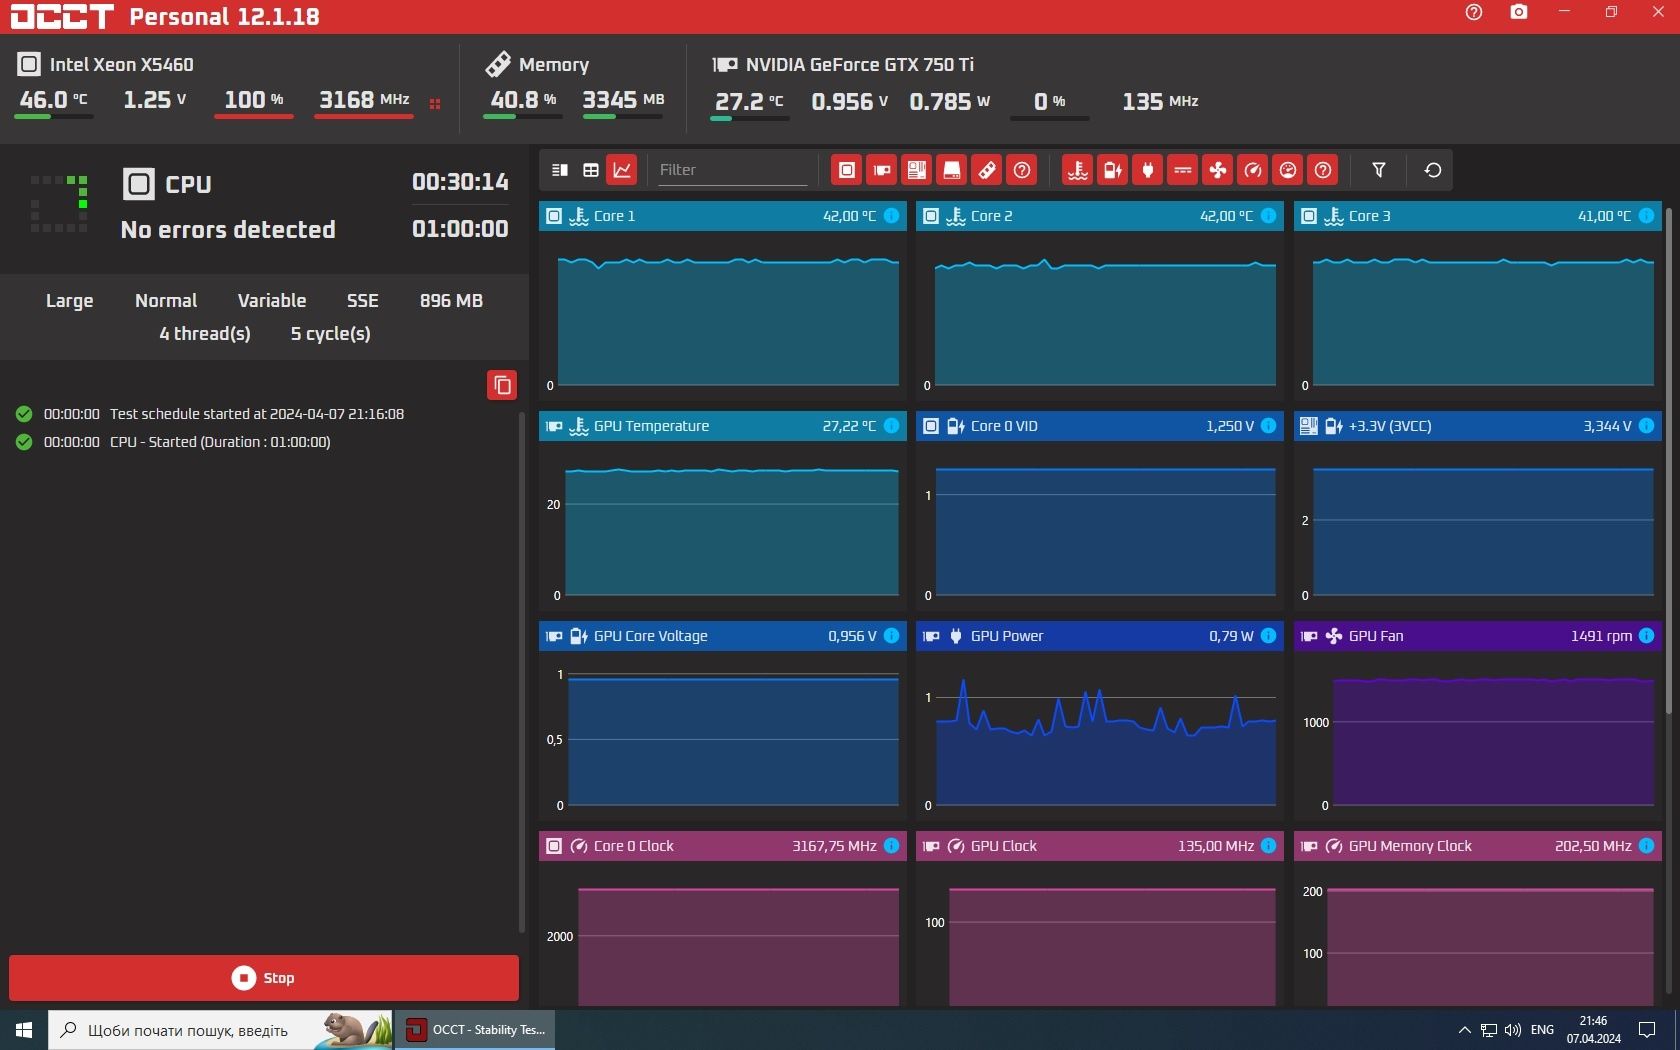Click the sensor Filter text field

click(732, 170)
